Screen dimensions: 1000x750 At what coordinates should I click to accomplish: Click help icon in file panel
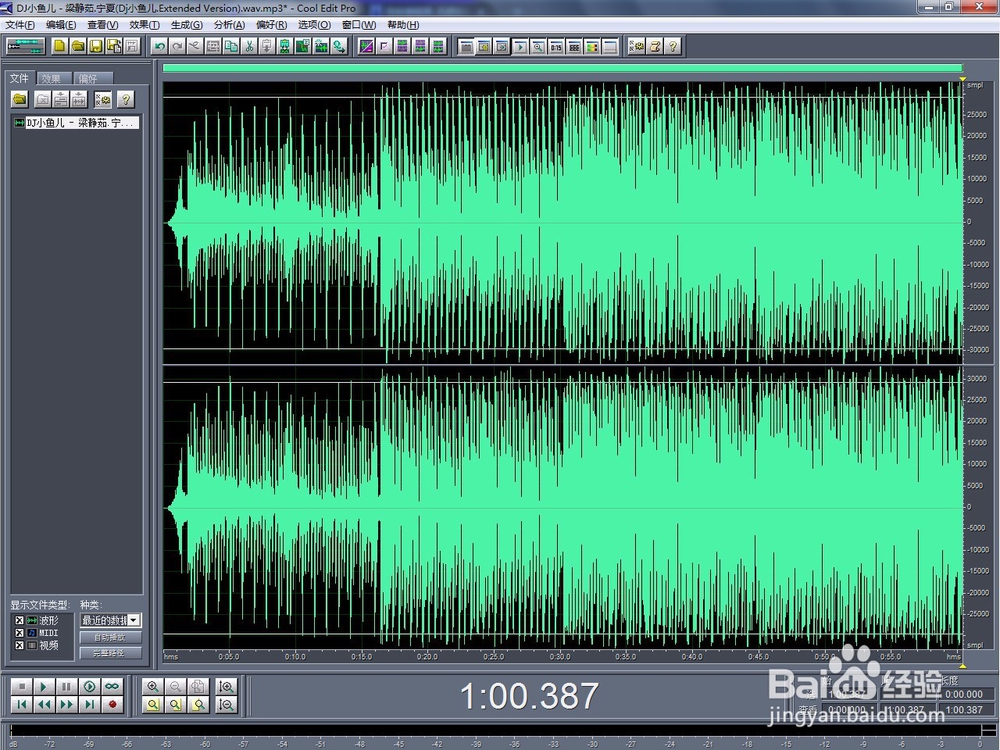126,99
